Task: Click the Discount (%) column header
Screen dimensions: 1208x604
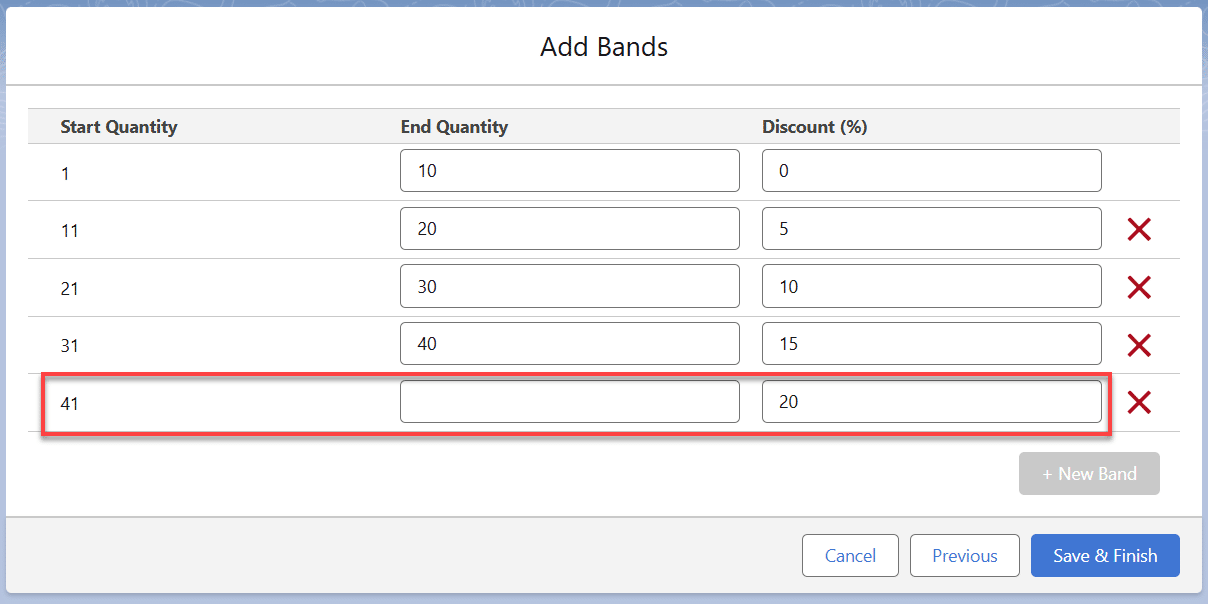Action: click(814, 127)
